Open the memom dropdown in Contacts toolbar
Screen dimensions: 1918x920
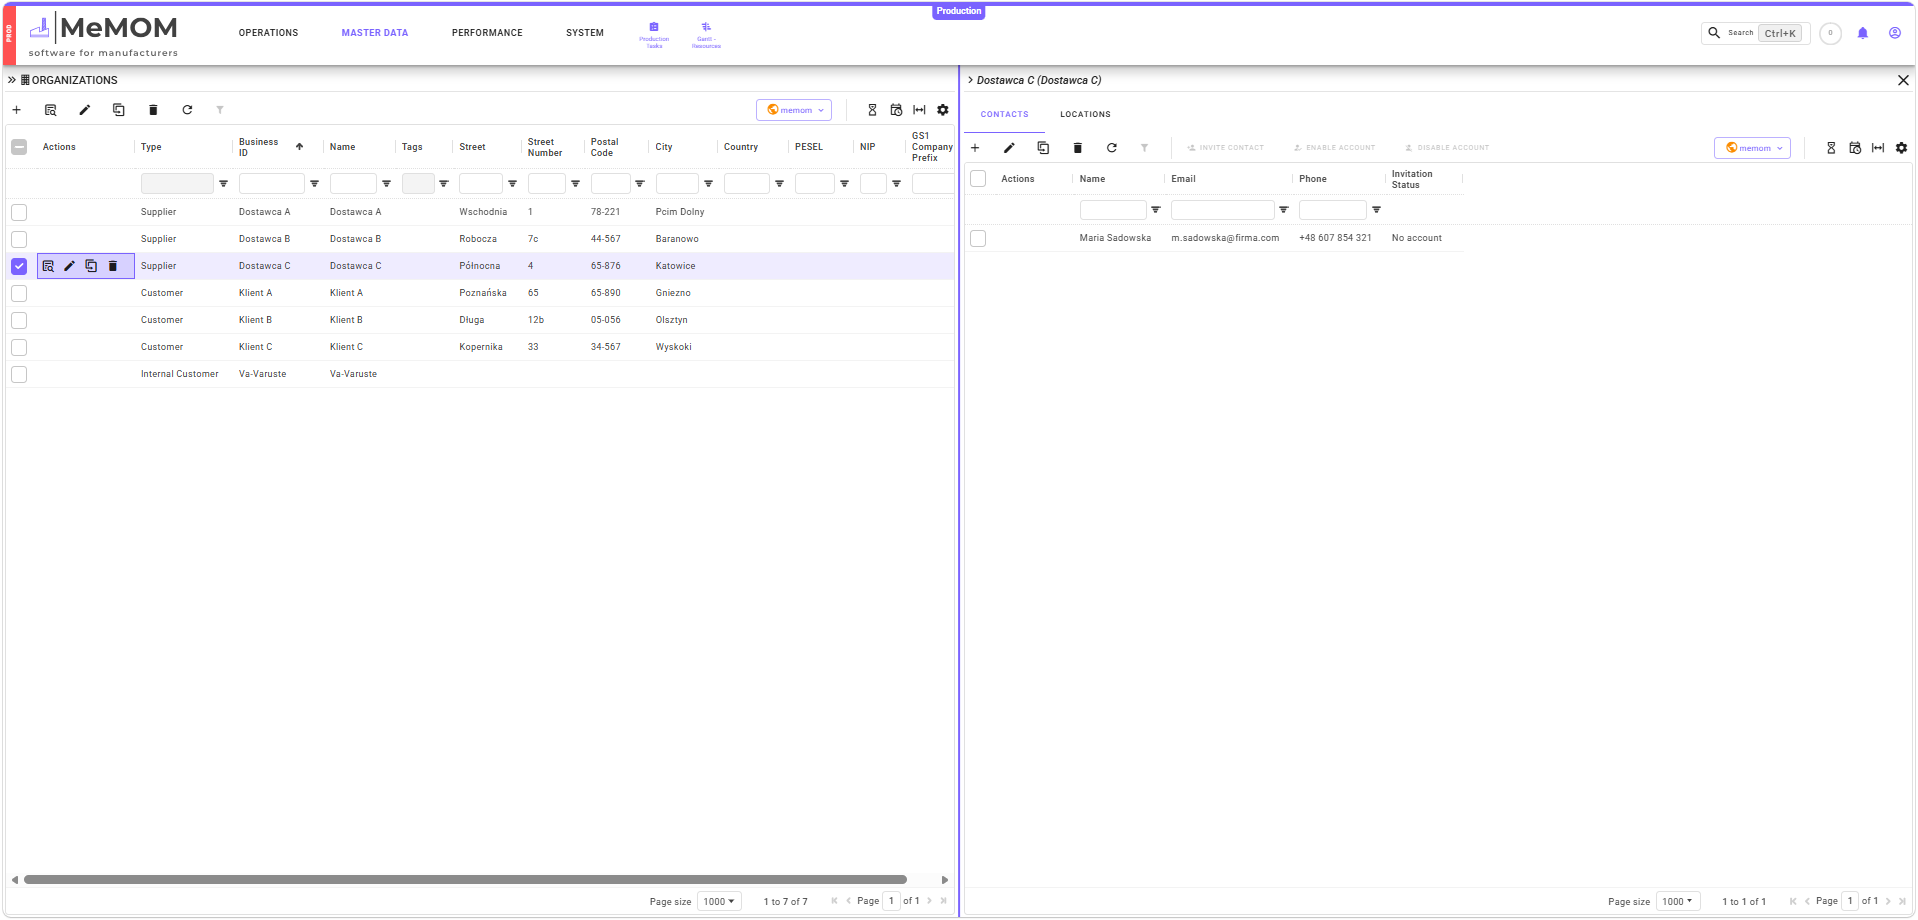coord(1752,148)
